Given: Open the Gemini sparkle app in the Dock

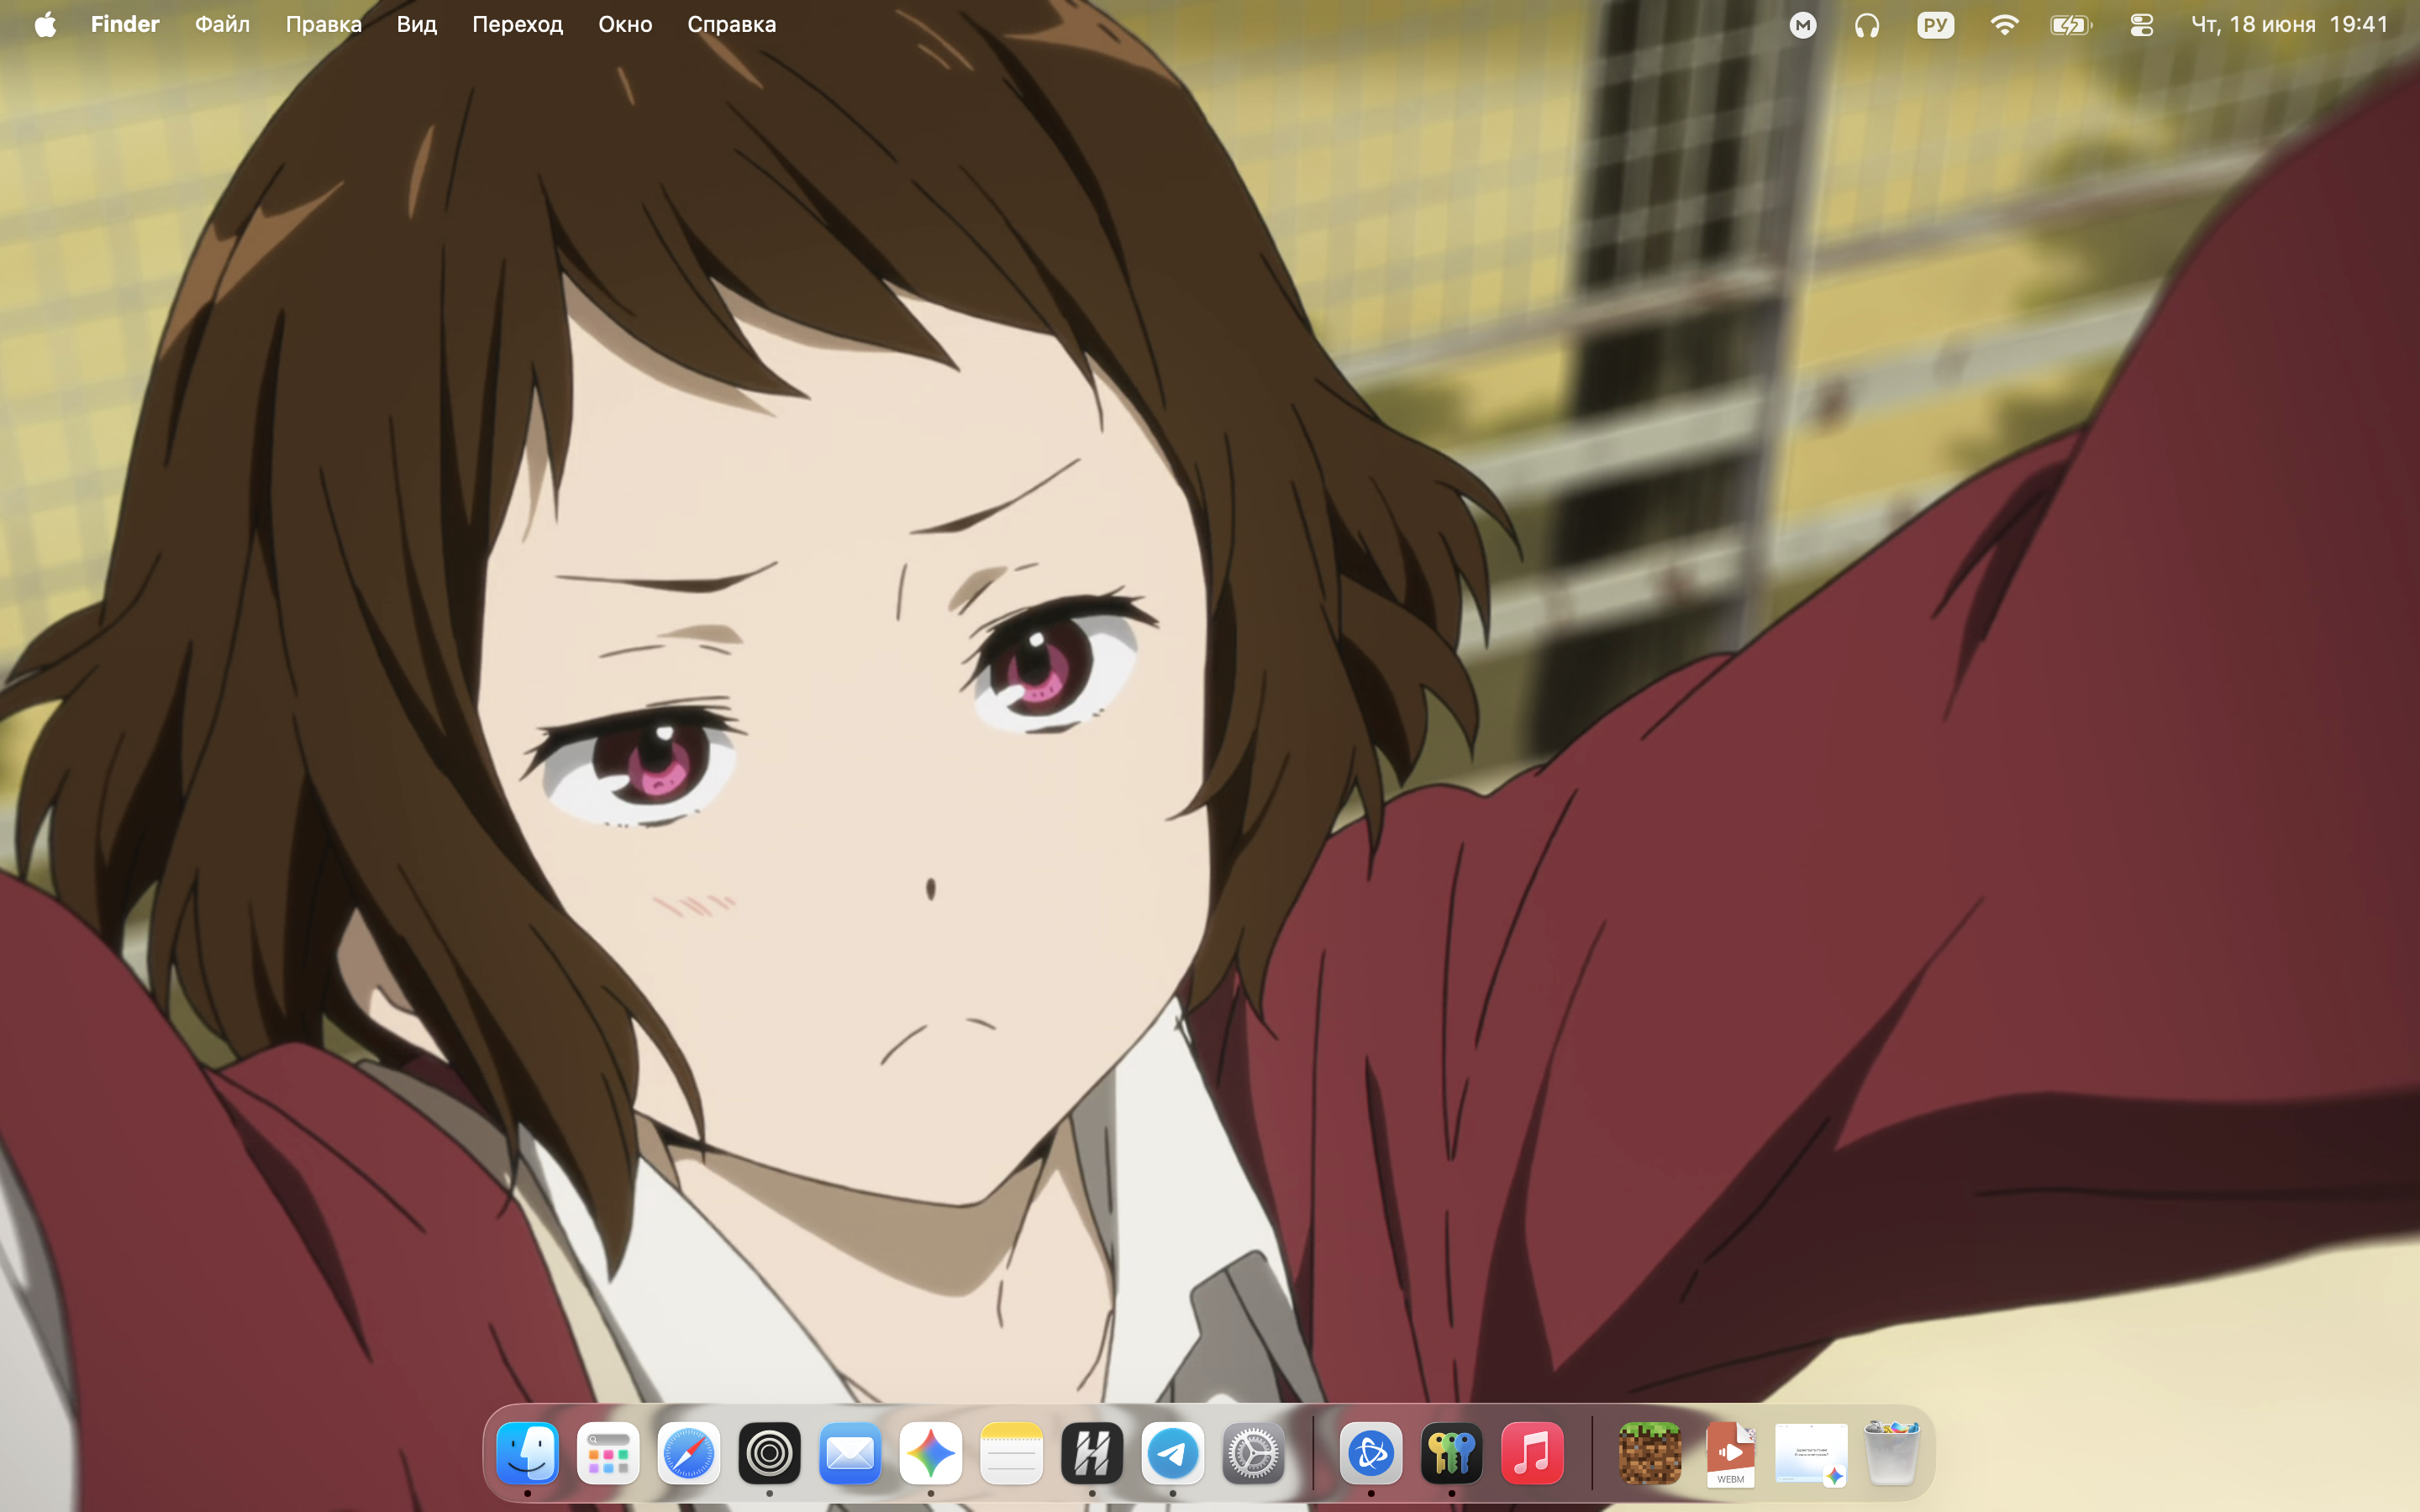Looking at the screenshot, I should click(931, 1453).
